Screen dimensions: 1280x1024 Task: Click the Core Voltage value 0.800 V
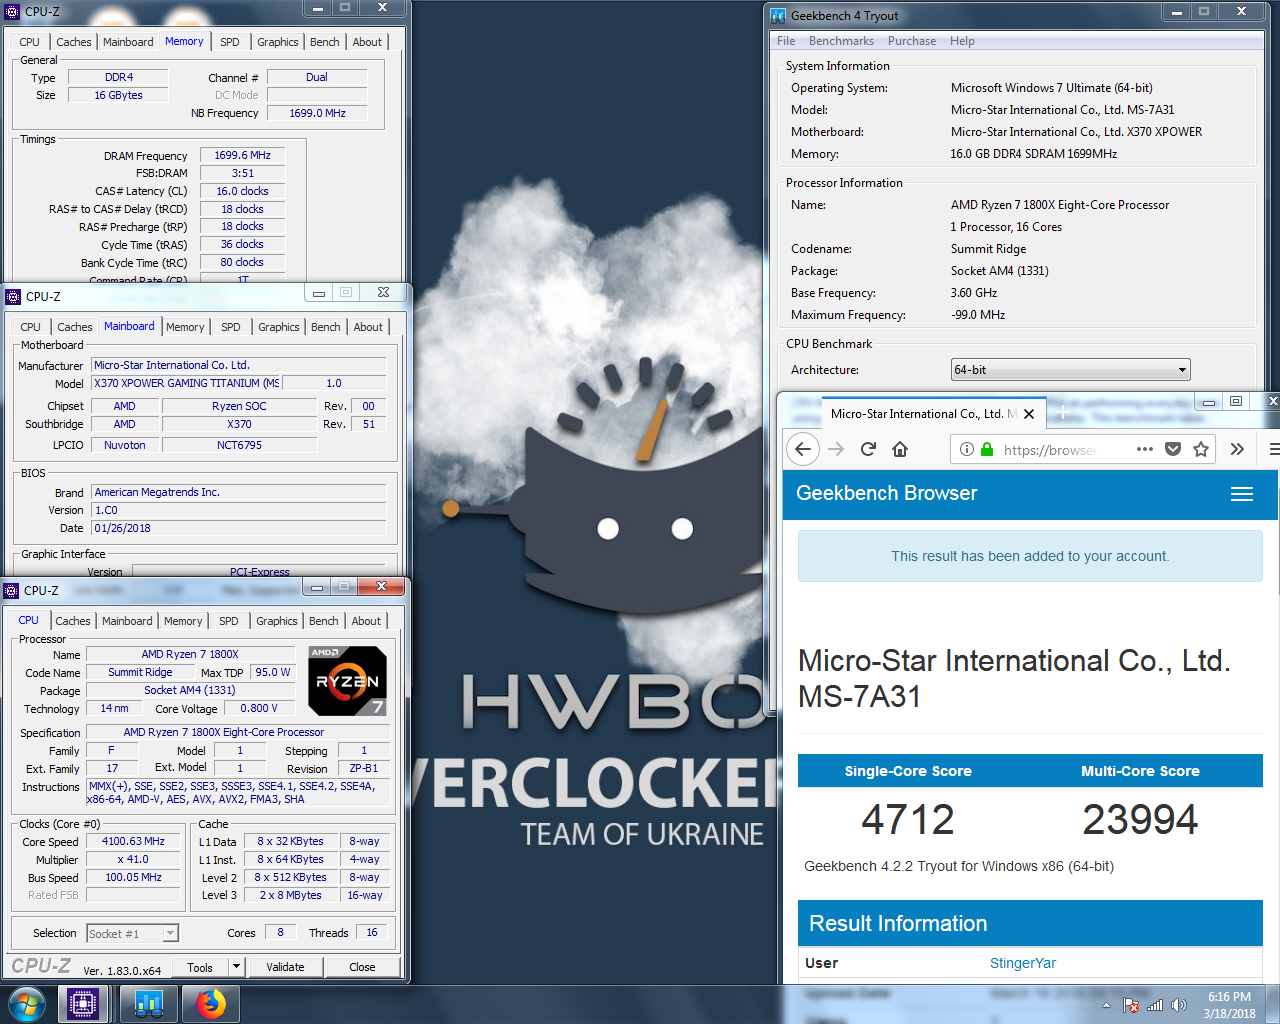259,708
